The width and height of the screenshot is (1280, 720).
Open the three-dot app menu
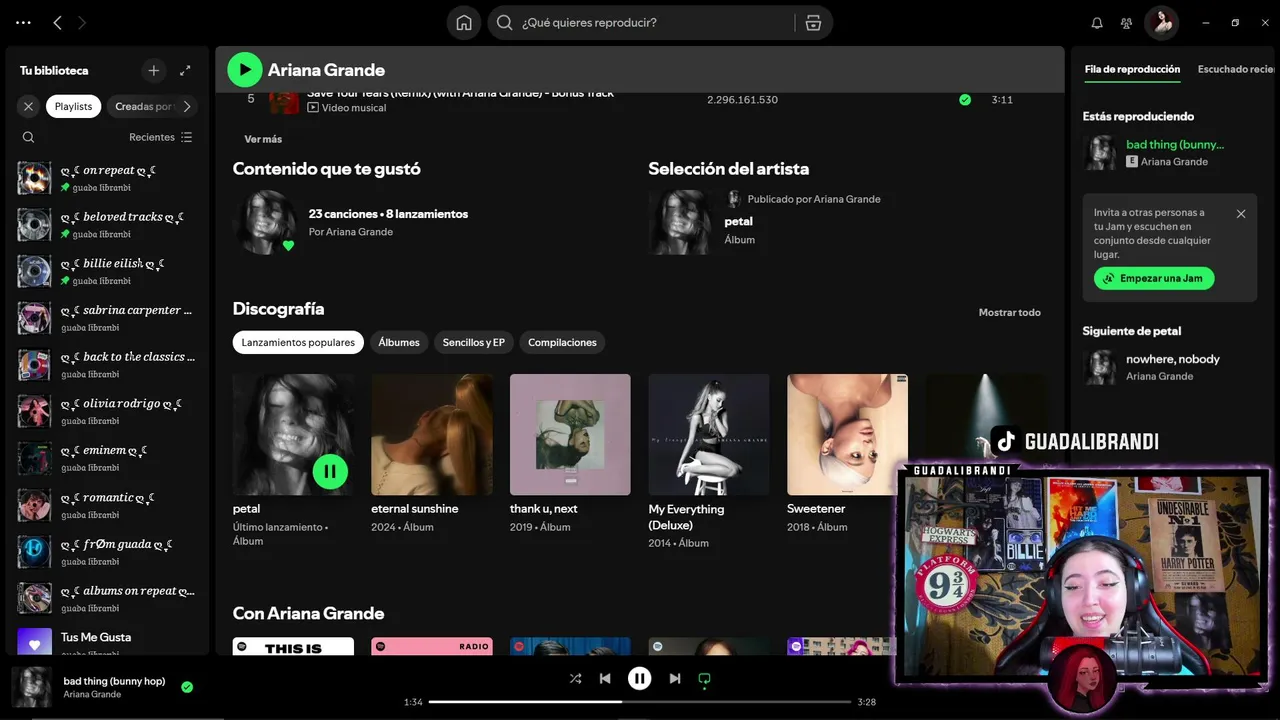24,22
